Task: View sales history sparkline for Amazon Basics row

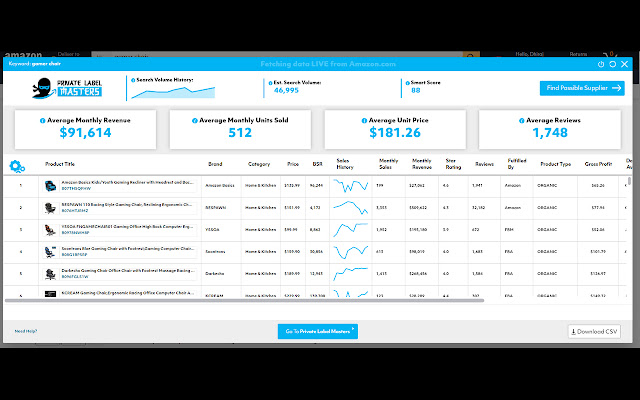Action: click(351, 185)
